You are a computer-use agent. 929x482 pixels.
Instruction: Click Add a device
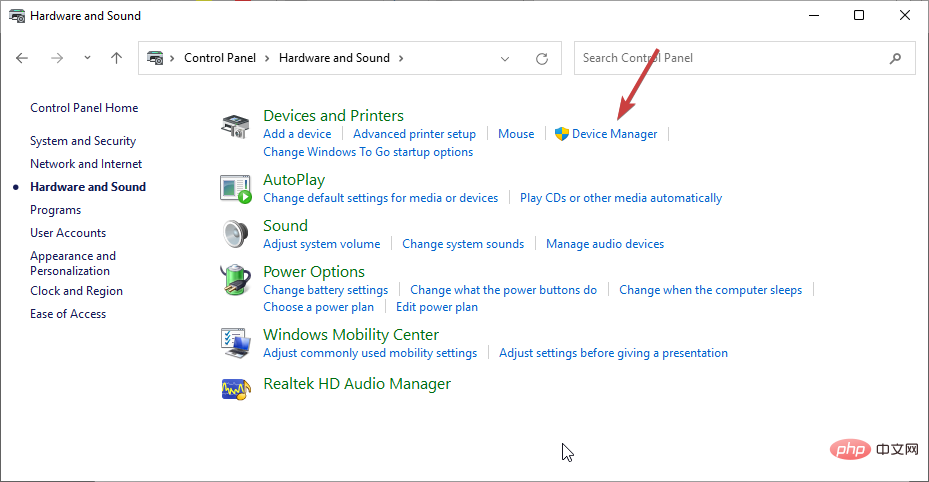tap(297, 134)
